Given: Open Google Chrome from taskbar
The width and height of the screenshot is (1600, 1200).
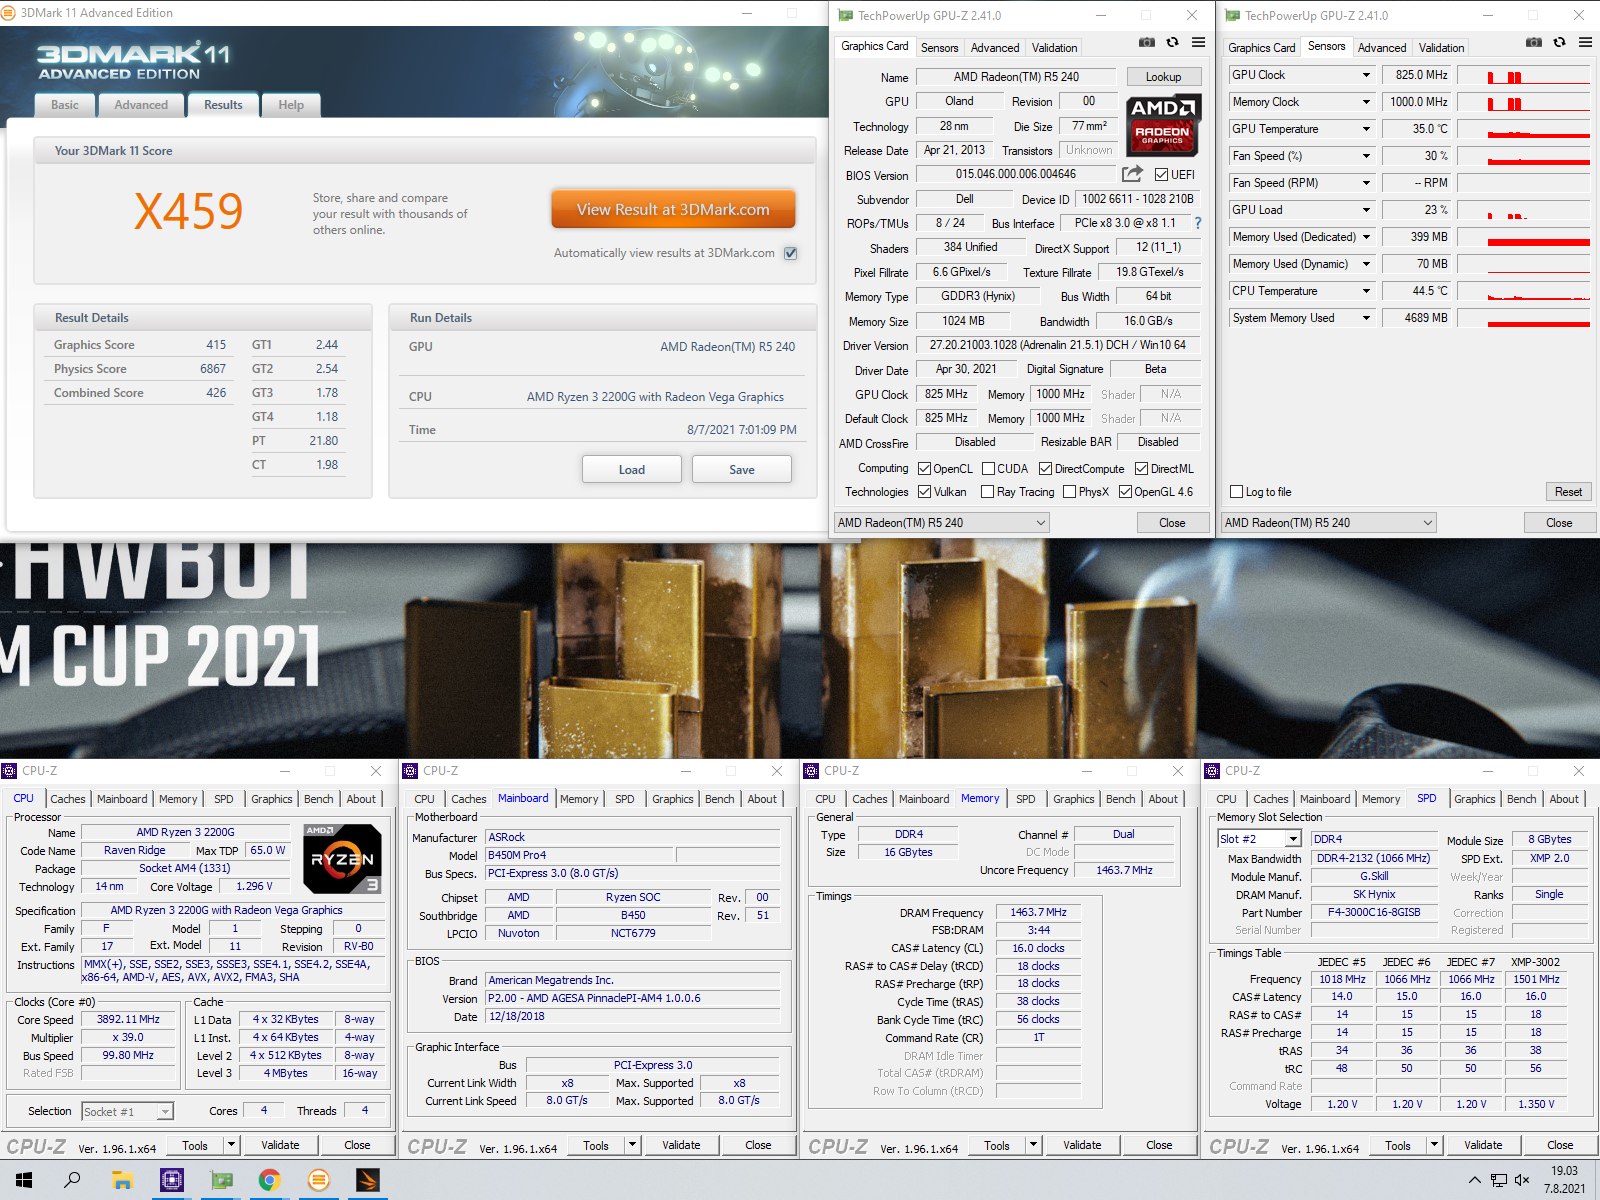Looking at the screenshot, I should coord(269,1180).
